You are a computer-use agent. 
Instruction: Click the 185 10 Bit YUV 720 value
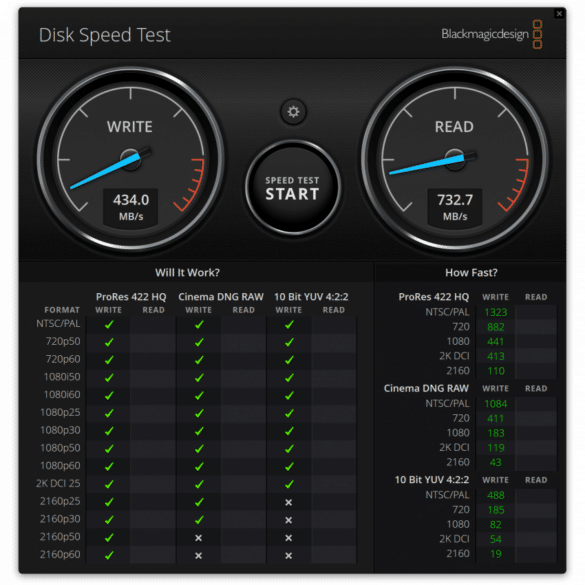(x=495, y=510)
